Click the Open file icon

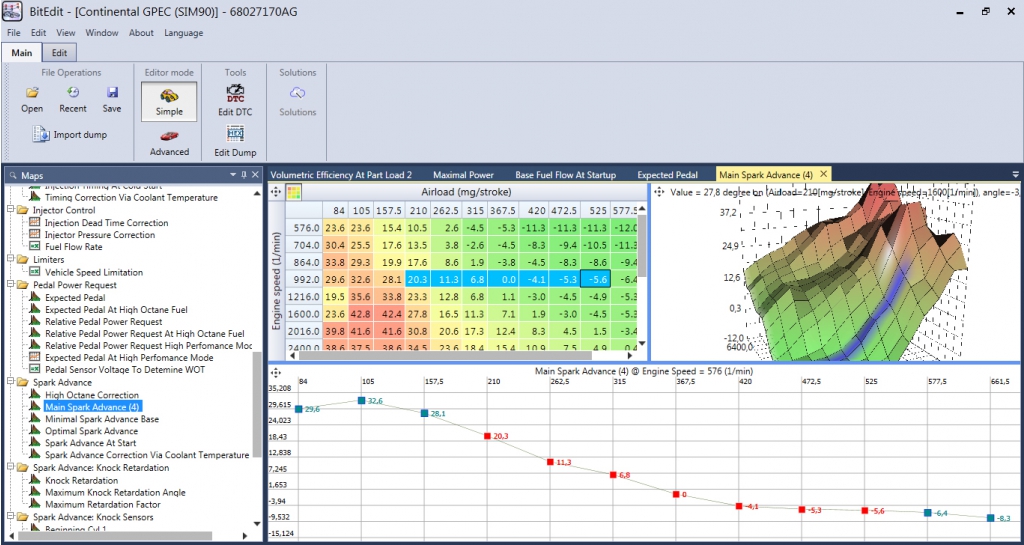(32, 93)
